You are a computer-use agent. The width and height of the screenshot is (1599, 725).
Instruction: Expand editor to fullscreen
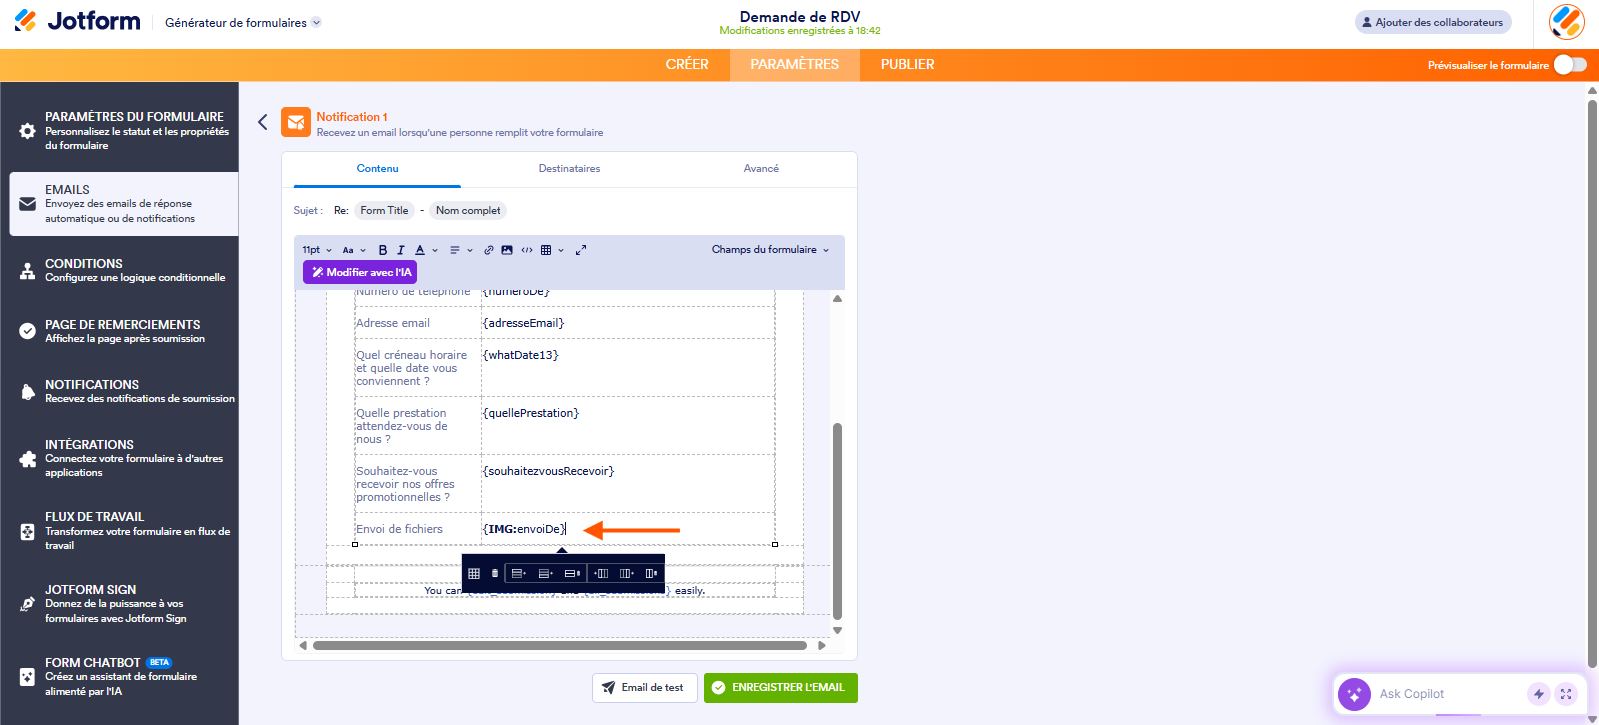581,250
